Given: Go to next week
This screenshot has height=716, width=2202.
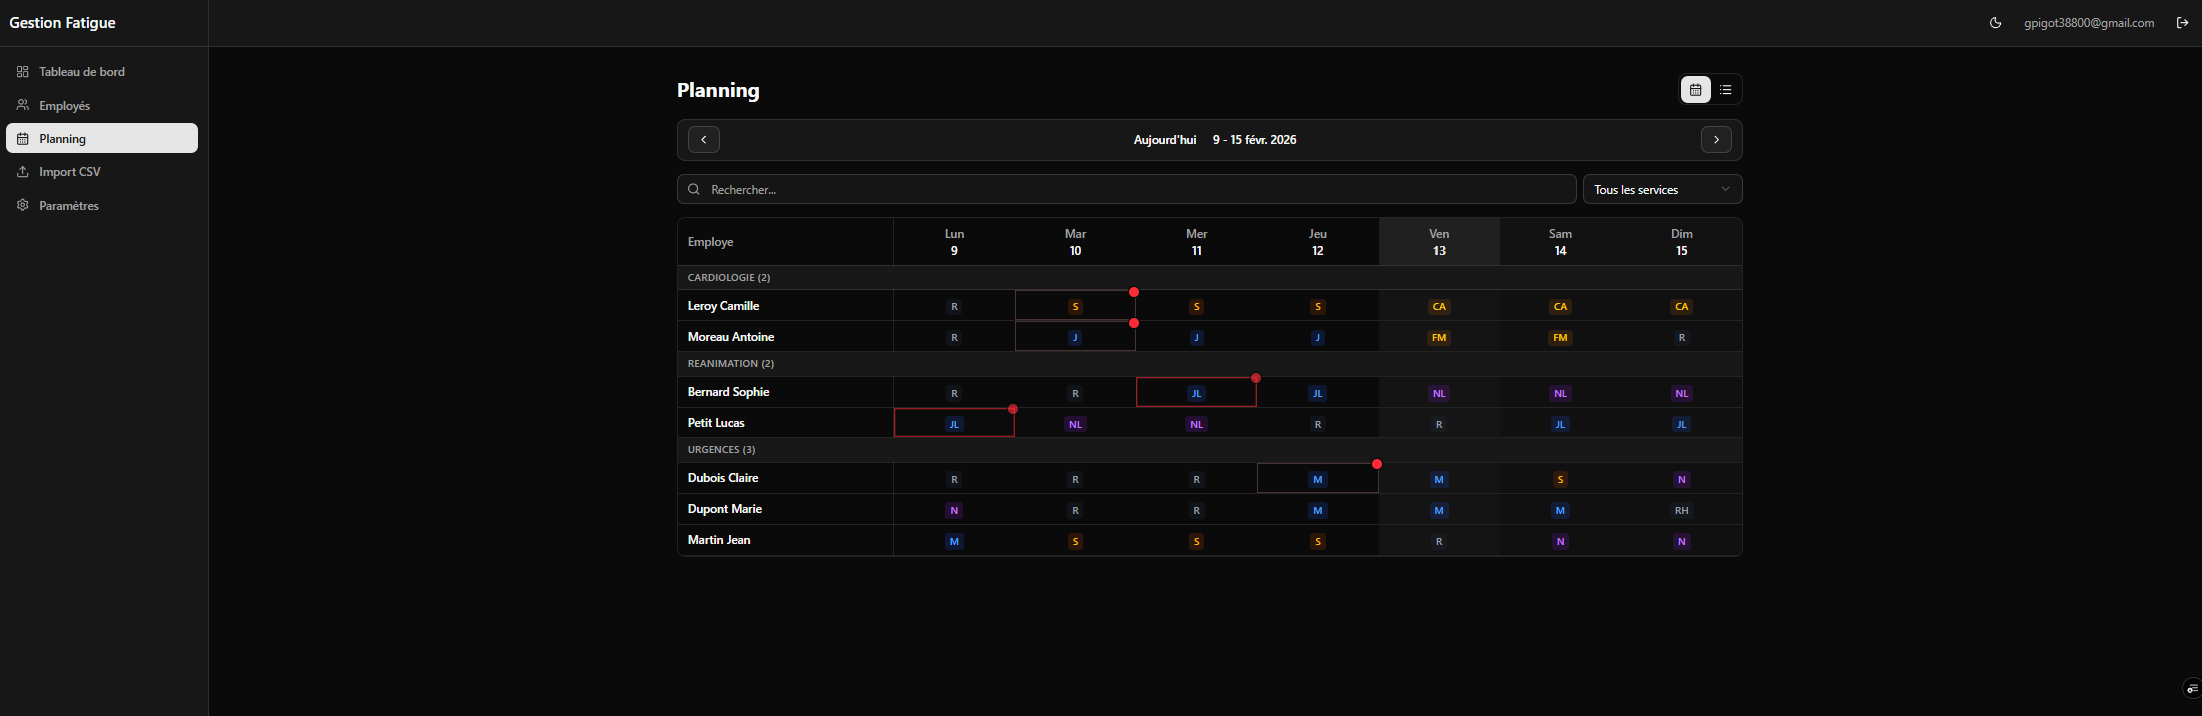Looking at the screenshot, I should pyautogui.click(x=1716, y=140).
